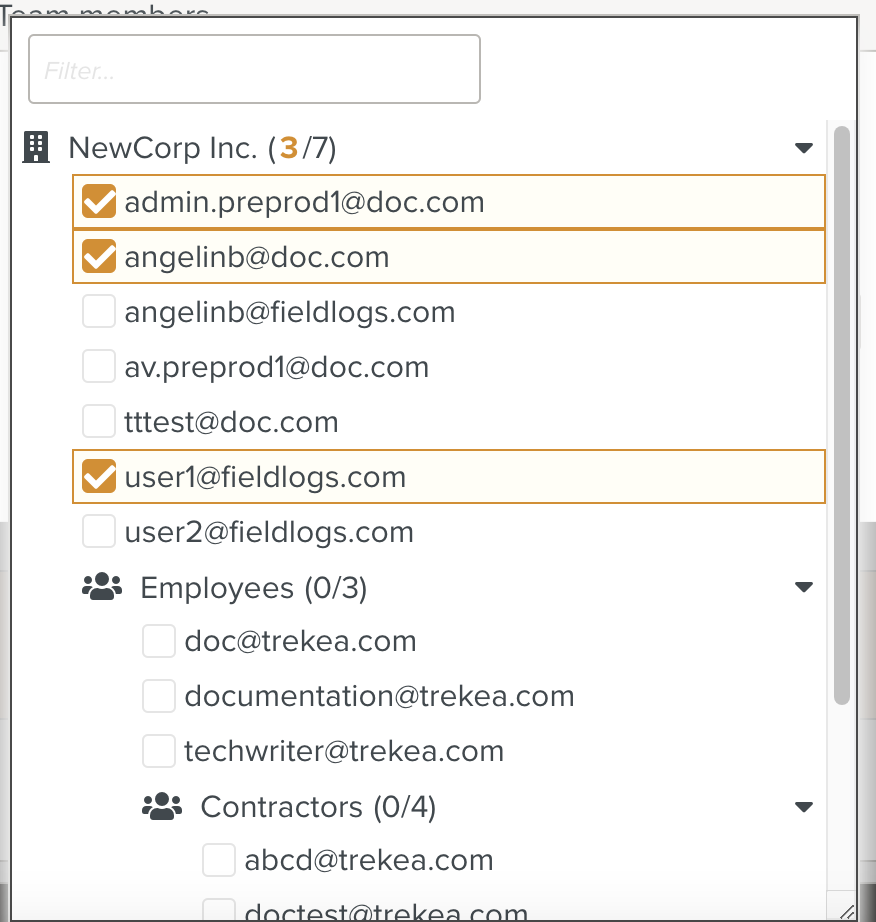Click the member list vertical scrollbar
The height and width of the screenshot is (922, 876).
pyautogui.click(x=842, y=415)
